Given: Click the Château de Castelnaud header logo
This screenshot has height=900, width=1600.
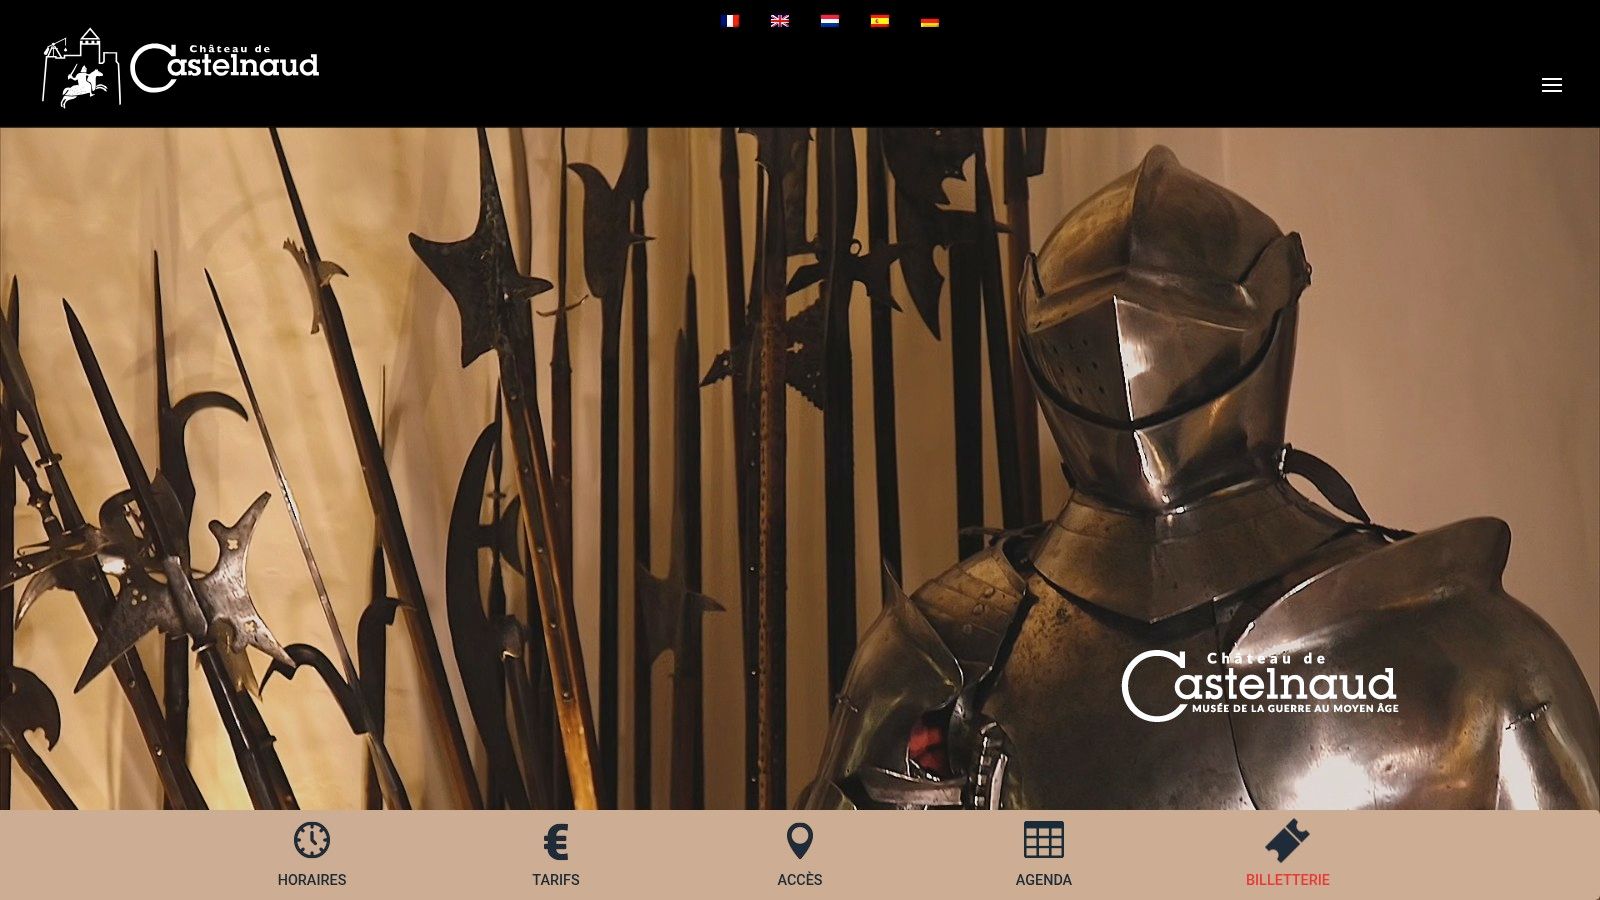Looking at the screenshot, I should coord(180,67).
